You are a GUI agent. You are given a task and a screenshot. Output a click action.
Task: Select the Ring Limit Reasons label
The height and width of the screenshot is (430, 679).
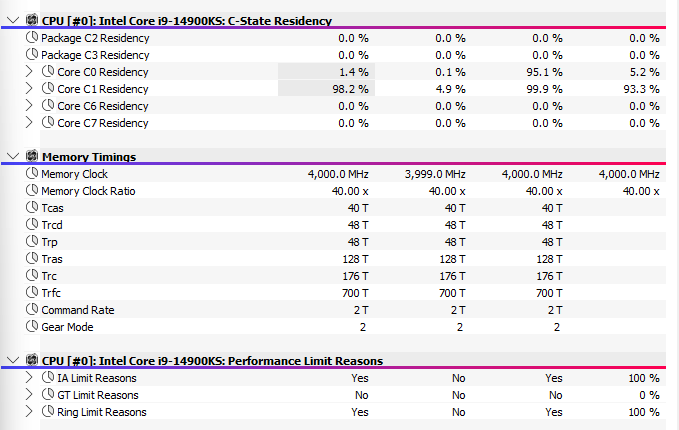[x=102, y=412]
